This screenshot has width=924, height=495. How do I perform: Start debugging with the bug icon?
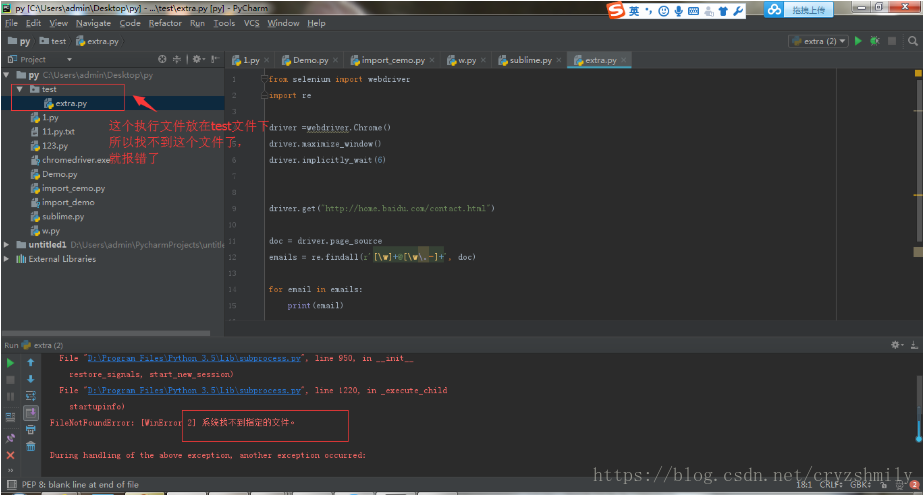(x=874, y=41)
